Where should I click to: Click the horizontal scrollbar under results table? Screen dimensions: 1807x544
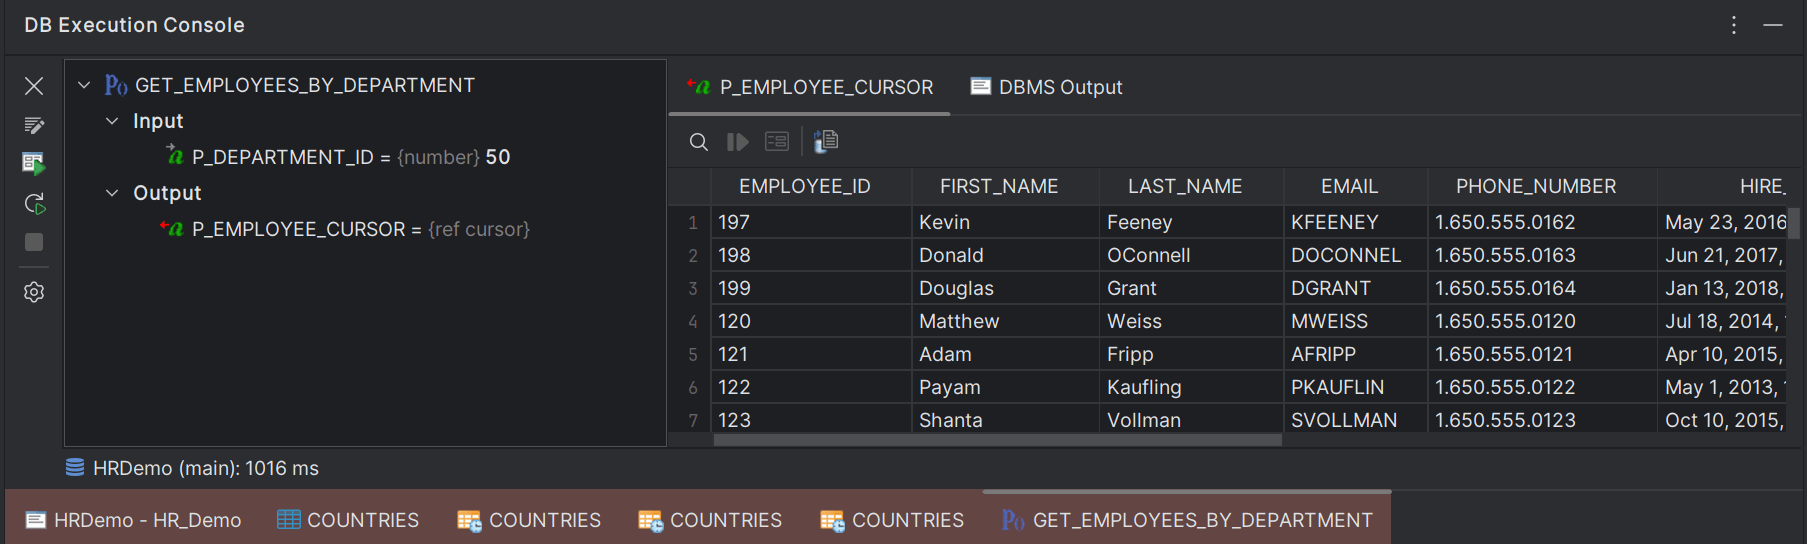tap(997, 440)
